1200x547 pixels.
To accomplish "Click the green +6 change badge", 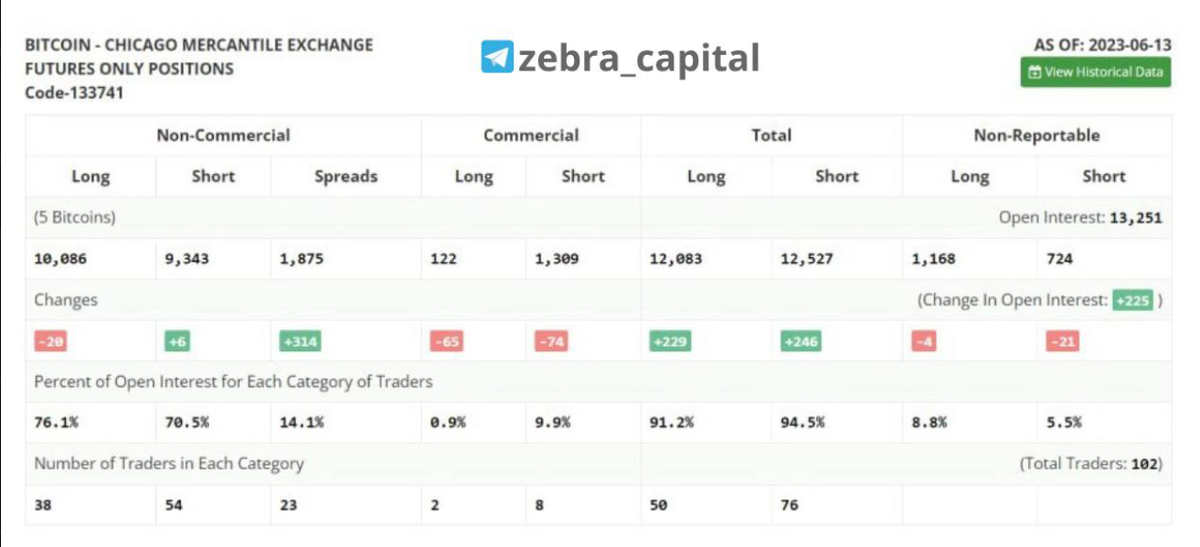I will (x=177, y=341).
